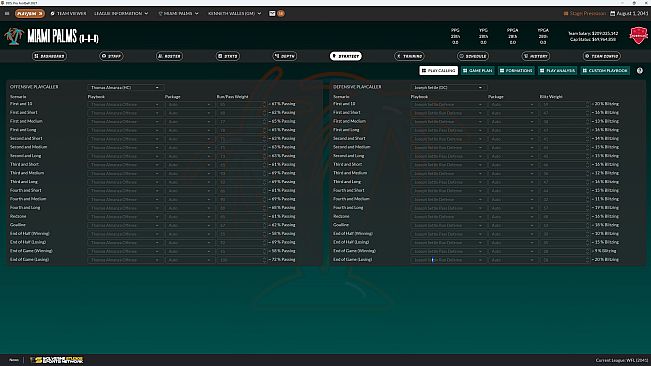
Task: Click the Team Salary text
Action: point(593,33)
